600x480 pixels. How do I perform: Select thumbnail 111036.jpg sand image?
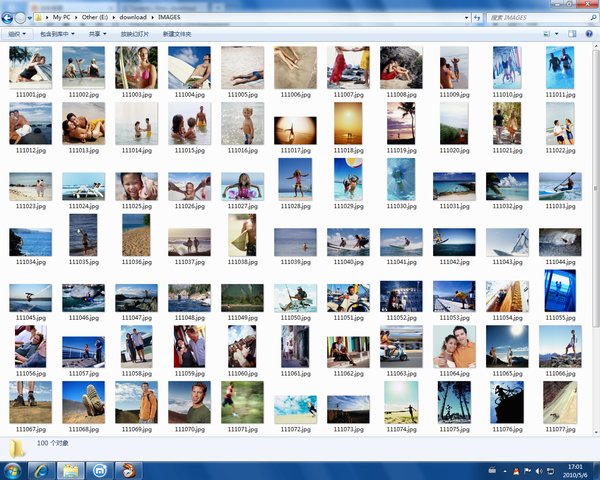pos(136,235)
